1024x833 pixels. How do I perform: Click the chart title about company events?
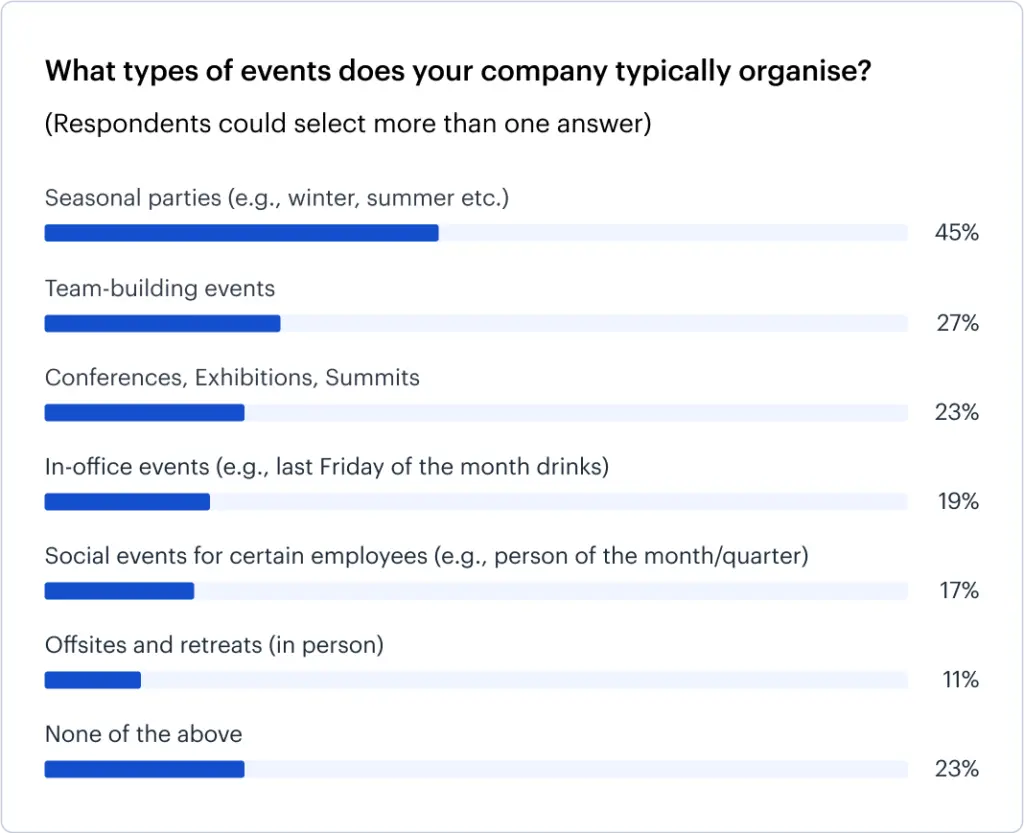tap(457, 72)
